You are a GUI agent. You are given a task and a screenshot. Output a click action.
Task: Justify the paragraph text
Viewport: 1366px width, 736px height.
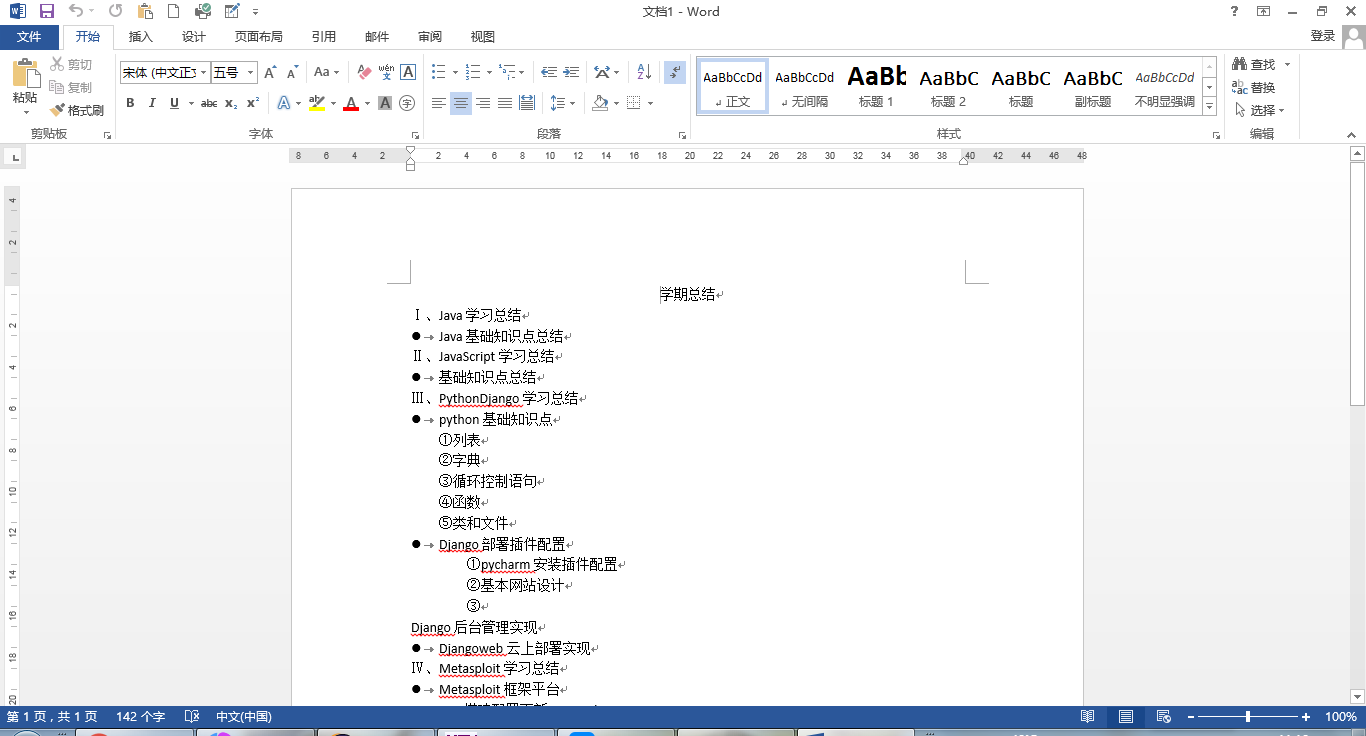coord(505,103)
